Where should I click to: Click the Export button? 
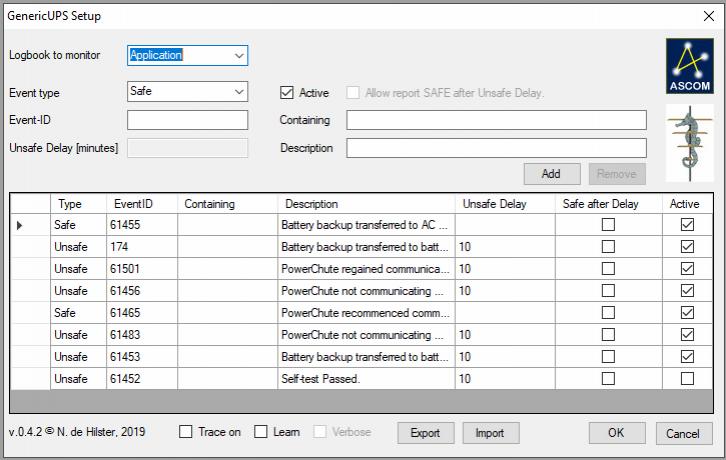425,433
